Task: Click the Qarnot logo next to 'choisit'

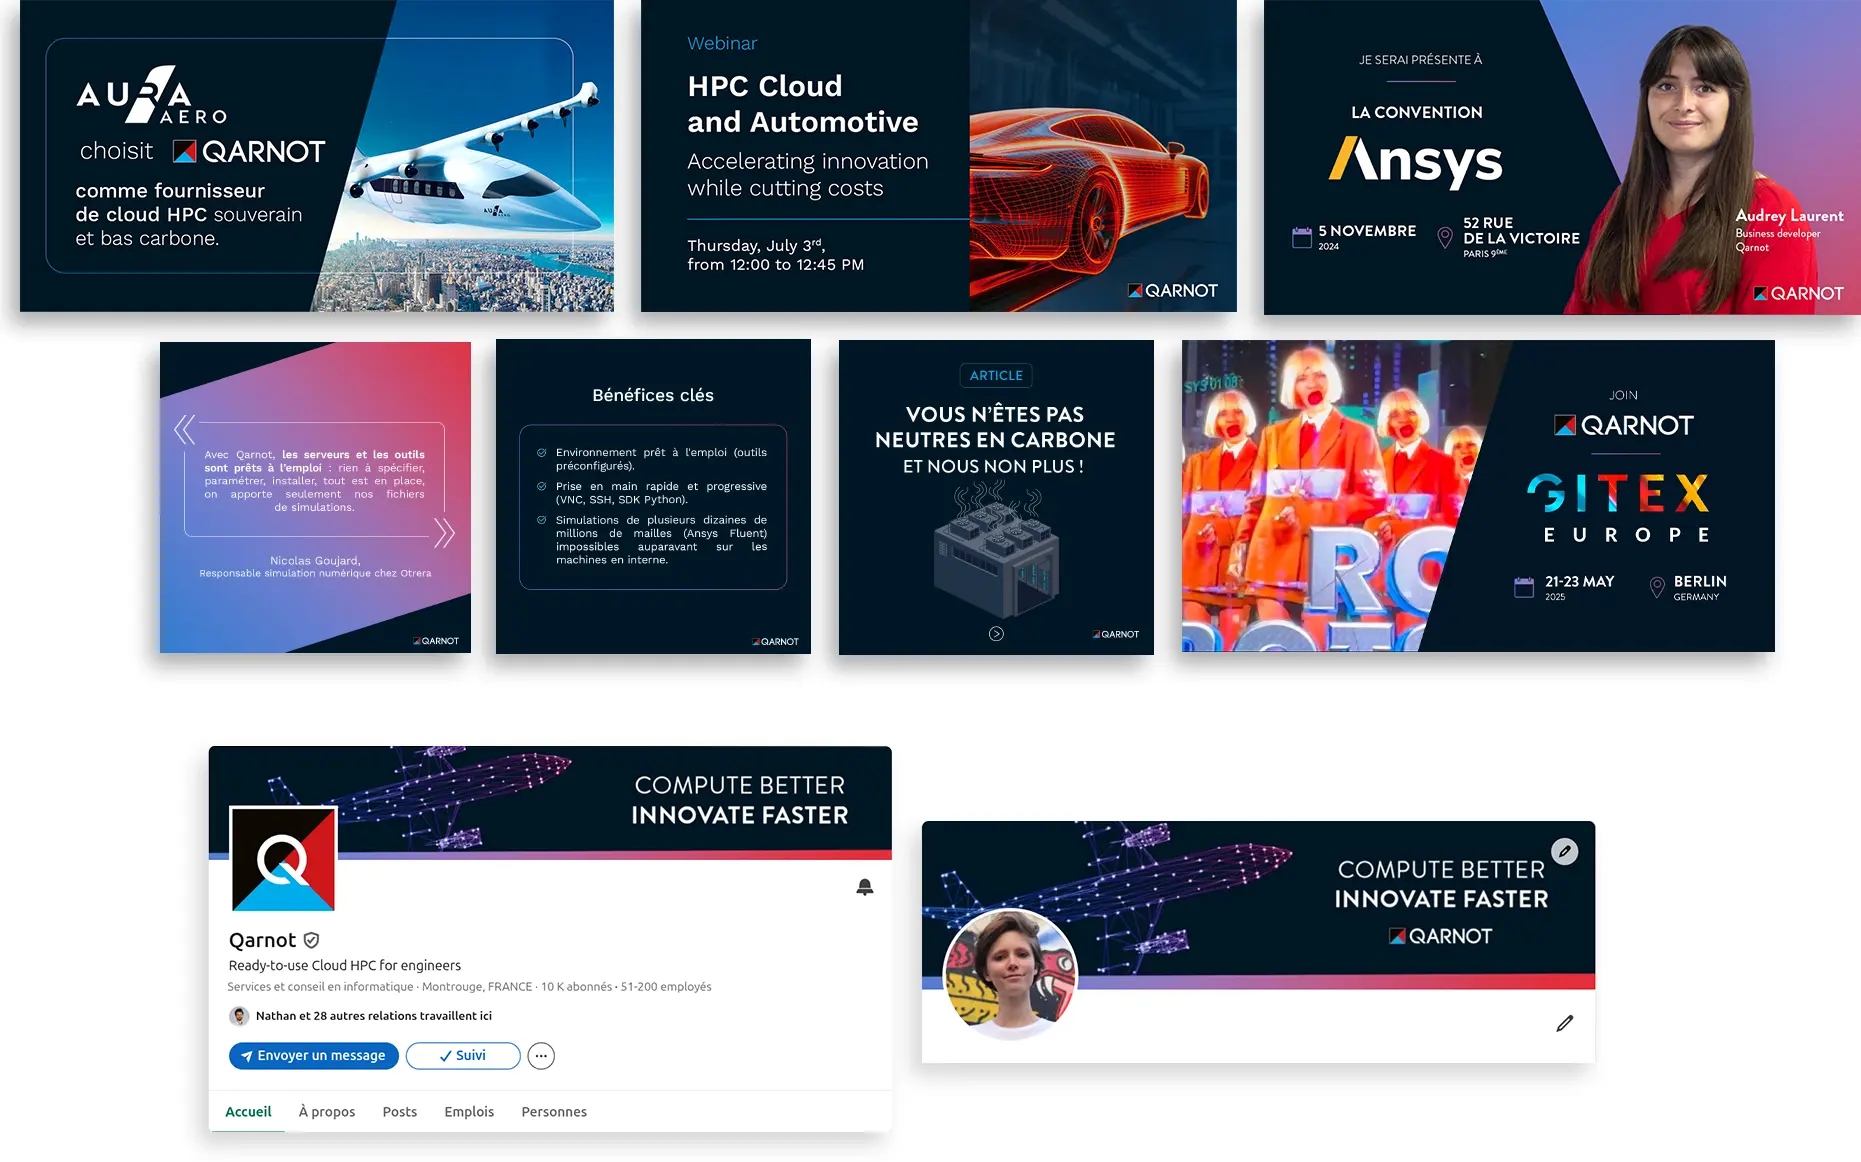Action: click(x=249, y=151)
